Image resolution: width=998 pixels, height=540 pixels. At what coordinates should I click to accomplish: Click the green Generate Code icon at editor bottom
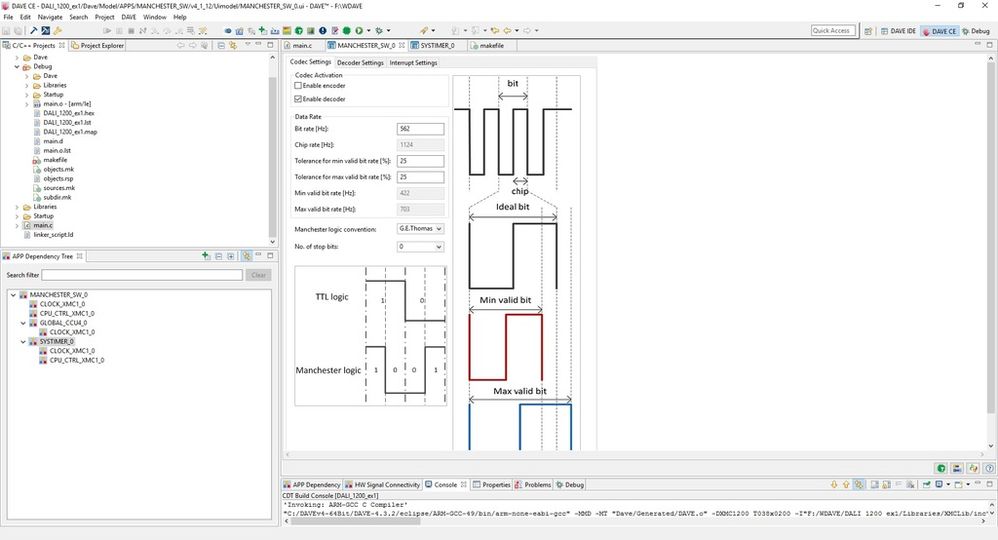[x=941, y=468]
